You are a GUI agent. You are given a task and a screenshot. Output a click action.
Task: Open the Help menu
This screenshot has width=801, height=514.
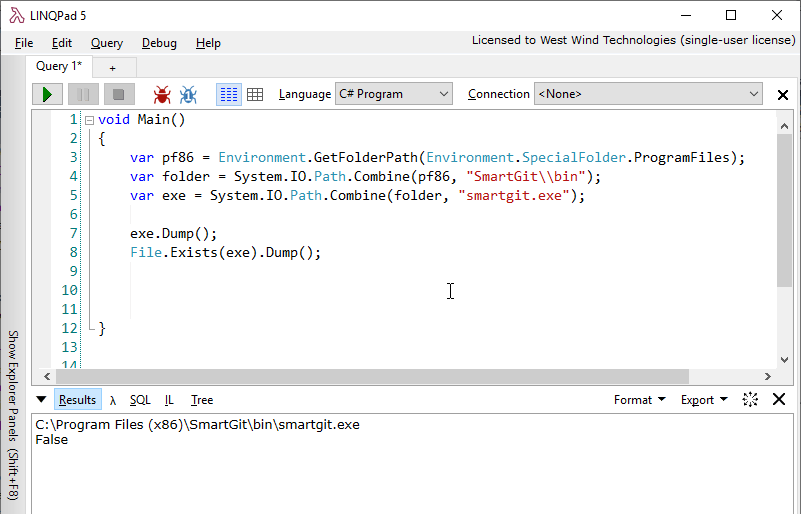[208, 43]
